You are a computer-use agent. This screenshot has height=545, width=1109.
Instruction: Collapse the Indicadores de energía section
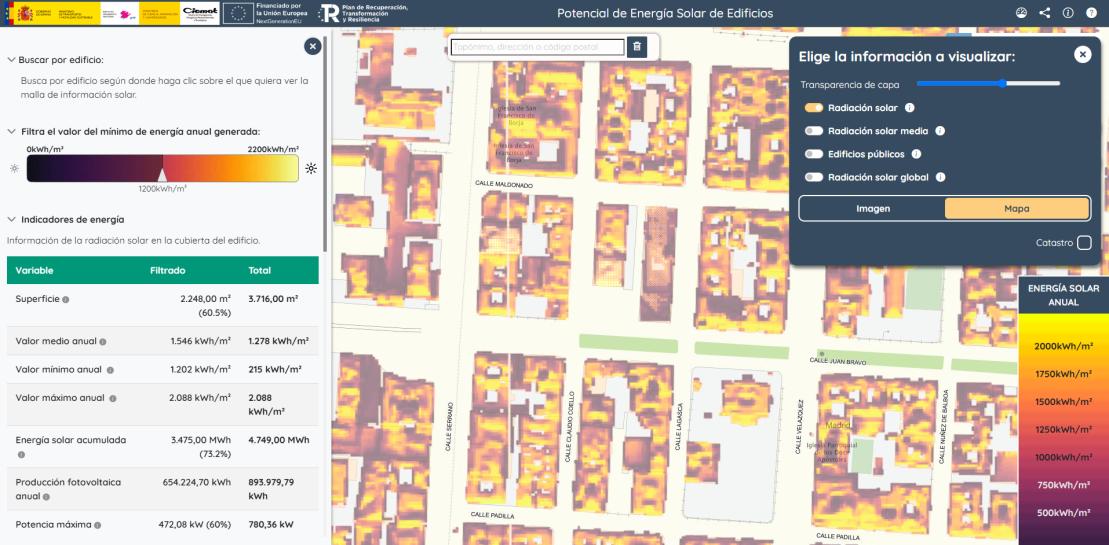tap(11, 219)
